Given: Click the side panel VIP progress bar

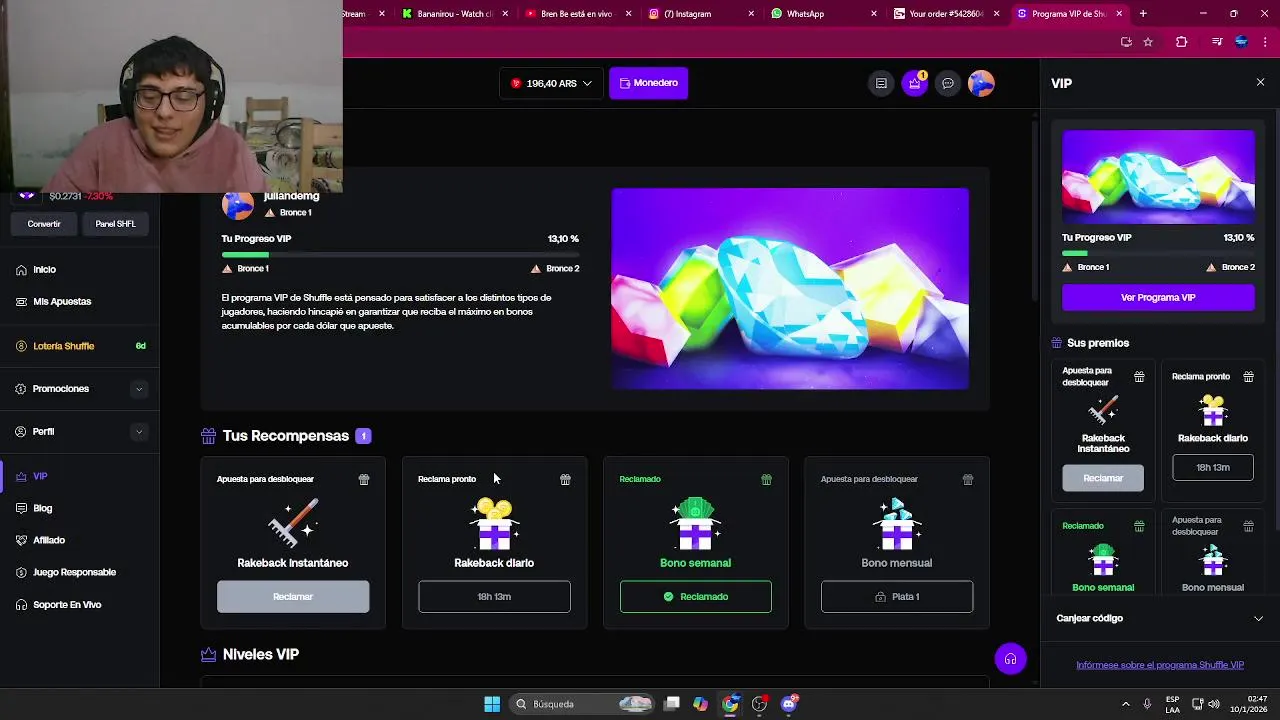Looking at the screenshot, I should [1158, 254].
